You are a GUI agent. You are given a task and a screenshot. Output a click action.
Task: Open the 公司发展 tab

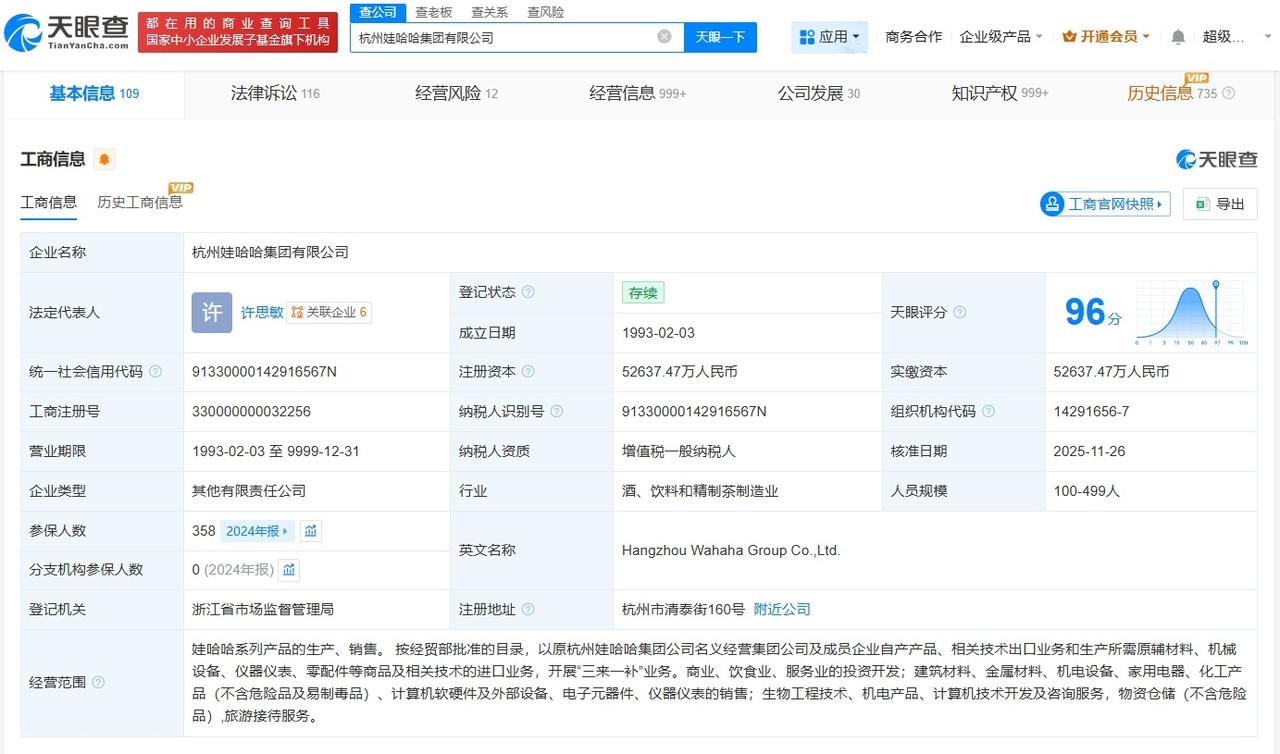point(819,93)
